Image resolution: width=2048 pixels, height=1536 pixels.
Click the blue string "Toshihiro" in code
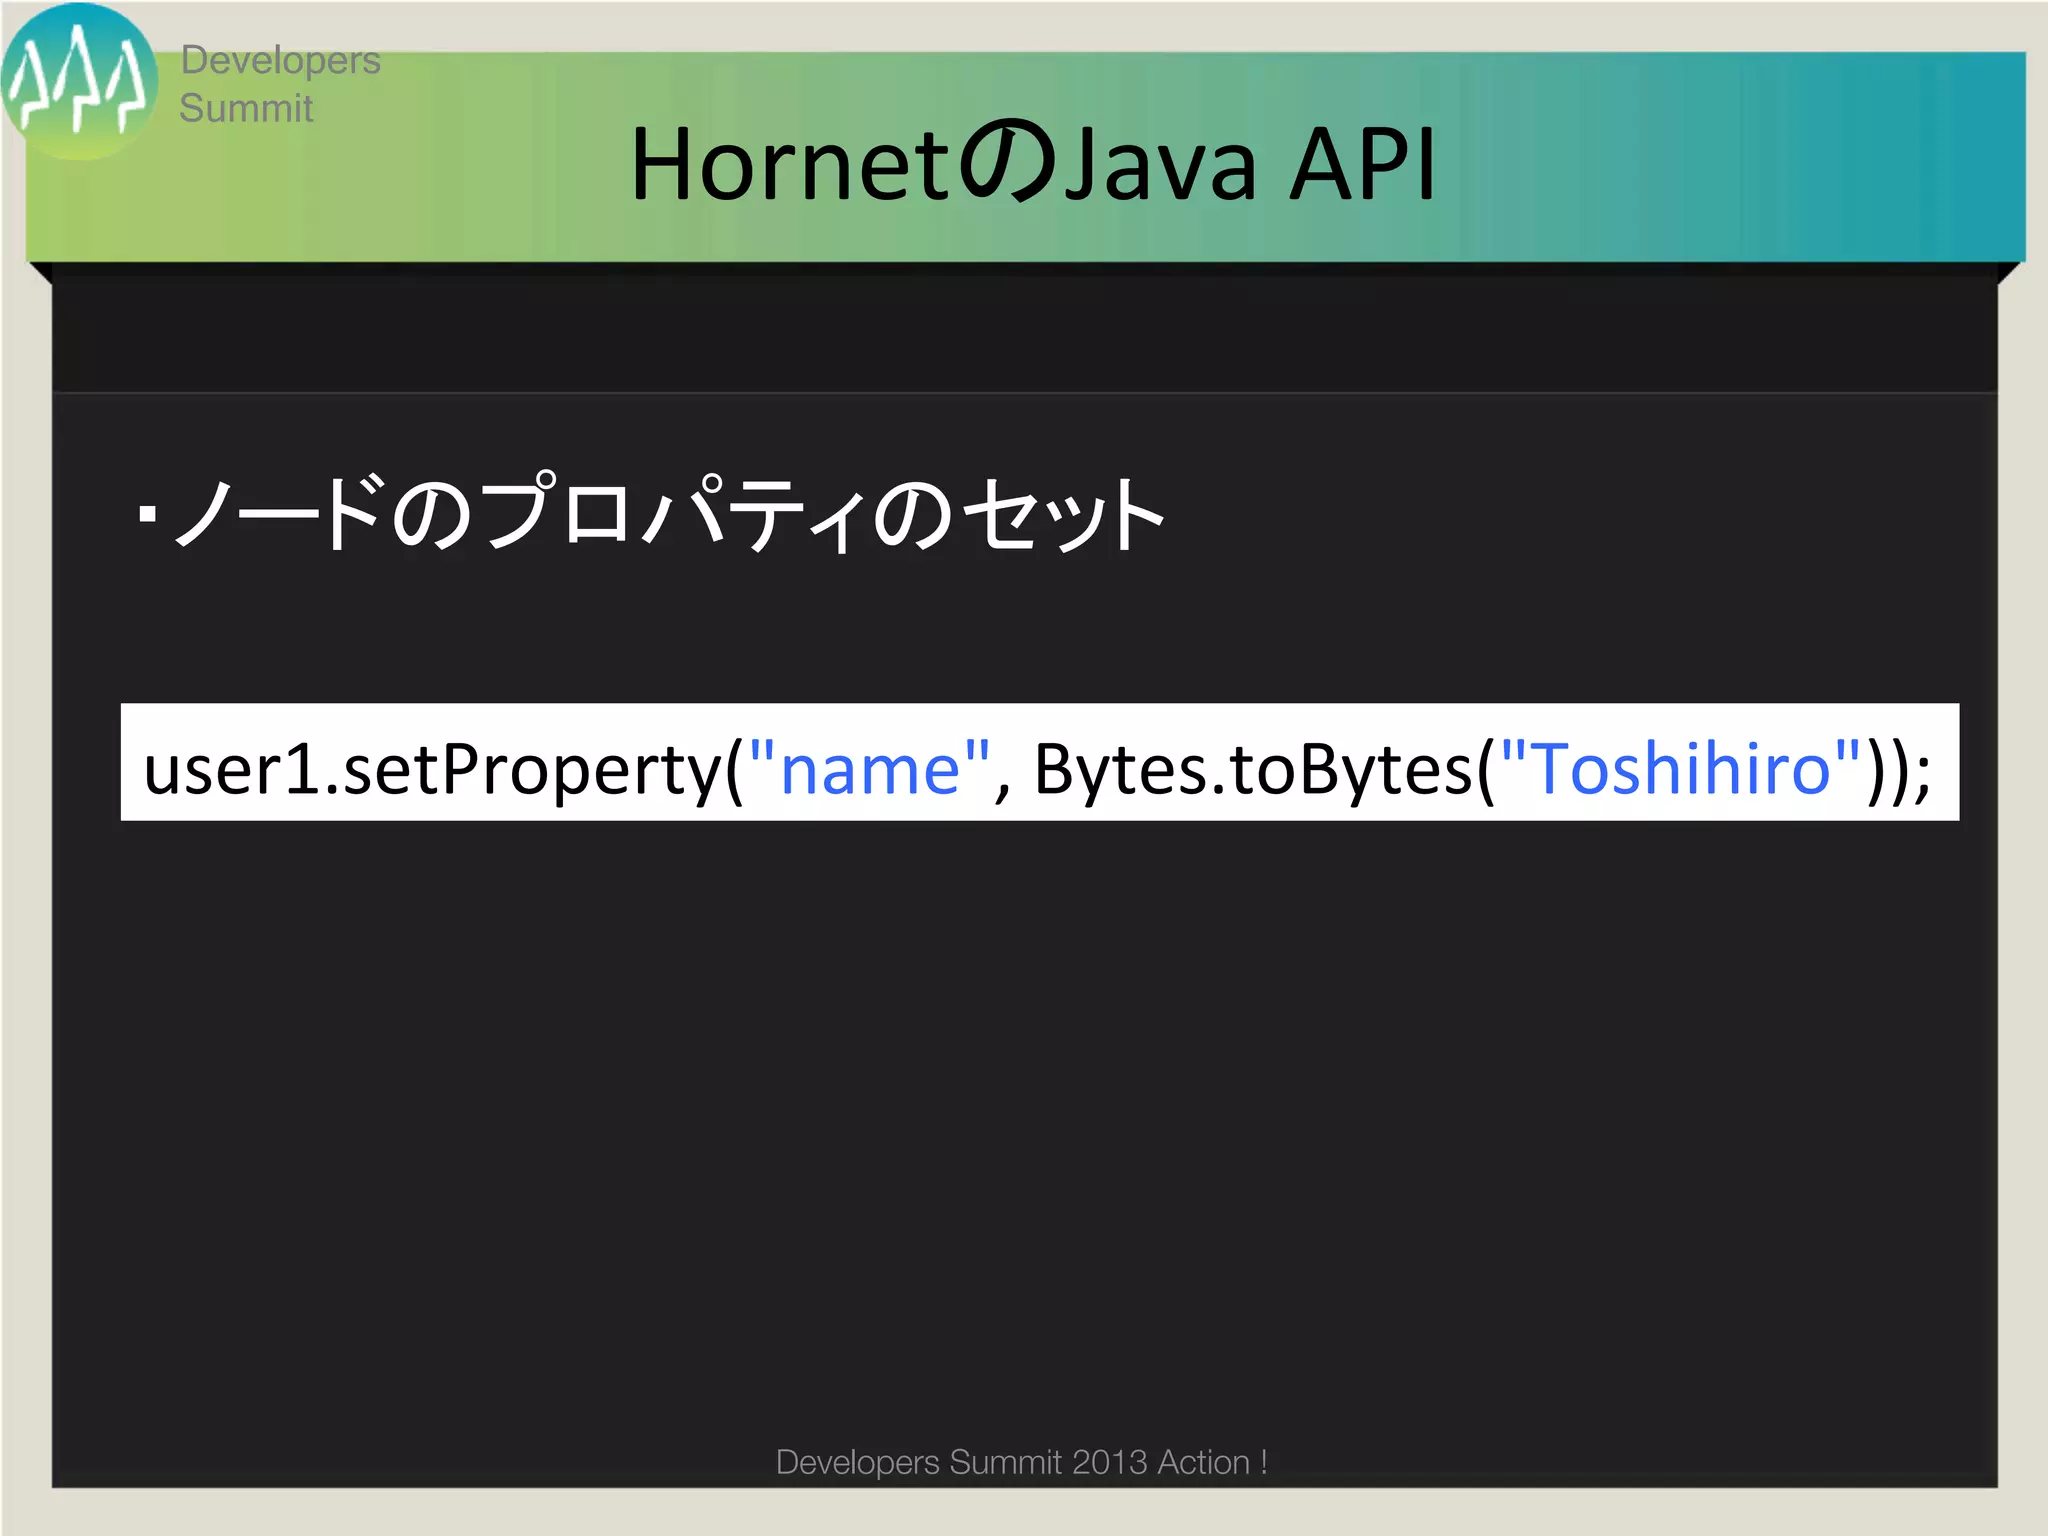pyautogui.click(x=1680, y=768)
